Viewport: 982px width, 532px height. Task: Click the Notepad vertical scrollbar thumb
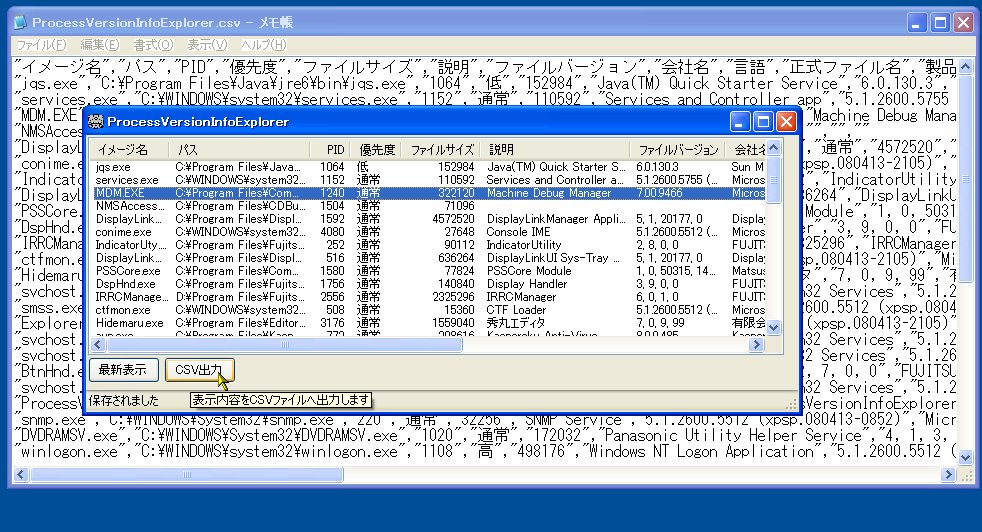coord(965,177)
